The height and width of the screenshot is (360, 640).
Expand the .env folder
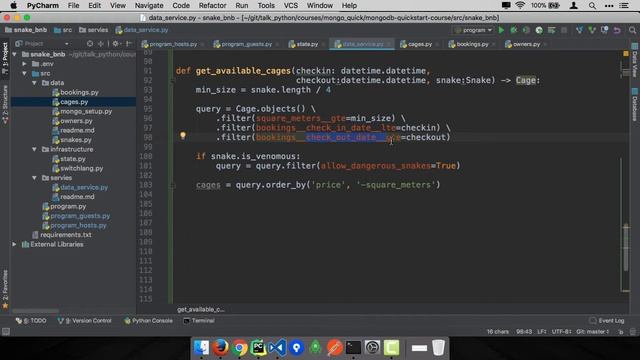[24, 64]
